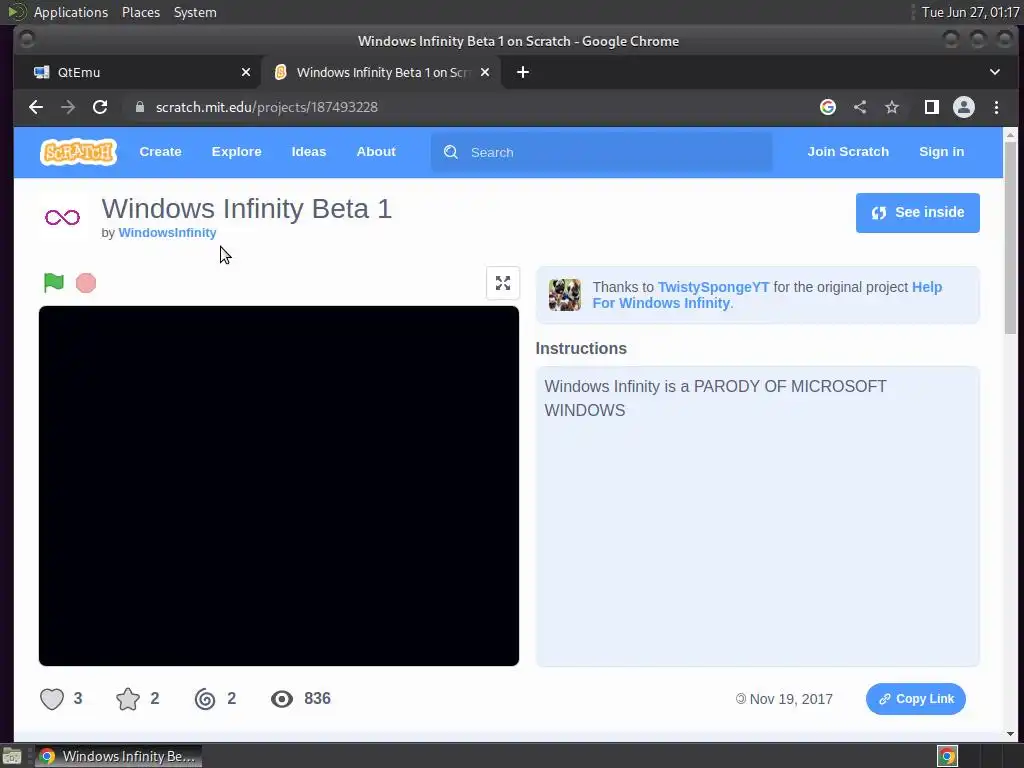Click the page vertical scrollbar thumb
The width and height of the screenshot is (1024, 768).
click(x=1010, y=238)
